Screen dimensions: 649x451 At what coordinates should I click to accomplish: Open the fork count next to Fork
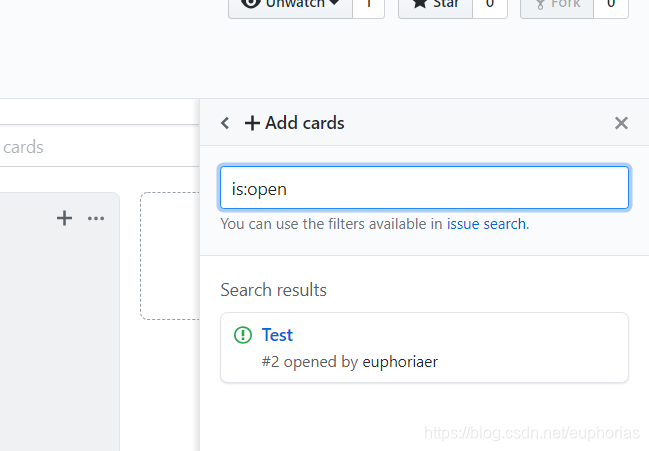coord(611,5)
